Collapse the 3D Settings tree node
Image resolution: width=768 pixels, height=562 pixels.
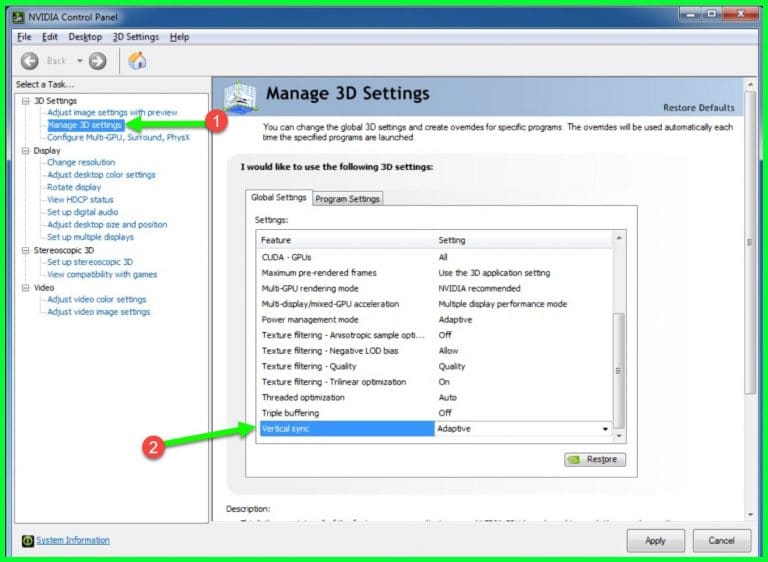25,101
